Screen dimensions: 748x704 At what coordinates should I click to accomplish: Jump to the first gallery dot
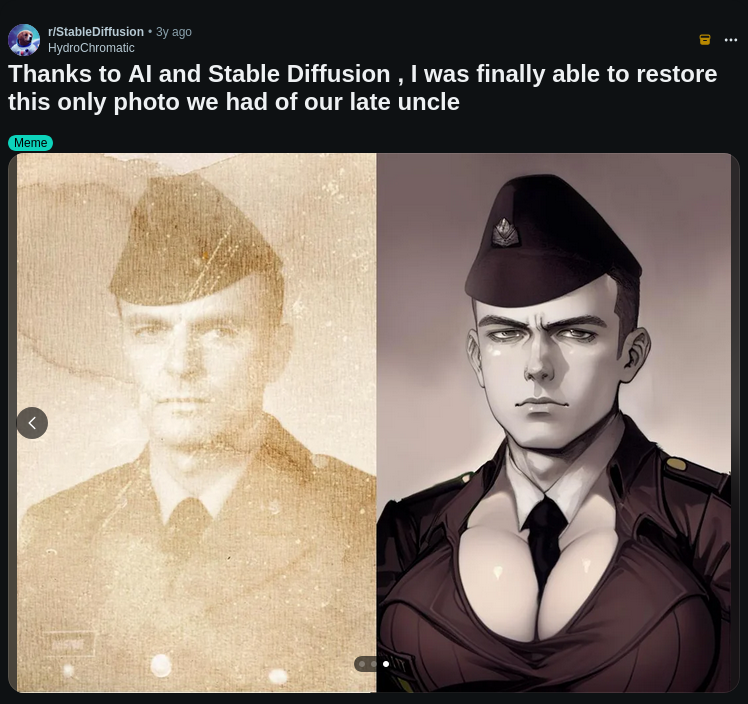click(x=362, y=664)
